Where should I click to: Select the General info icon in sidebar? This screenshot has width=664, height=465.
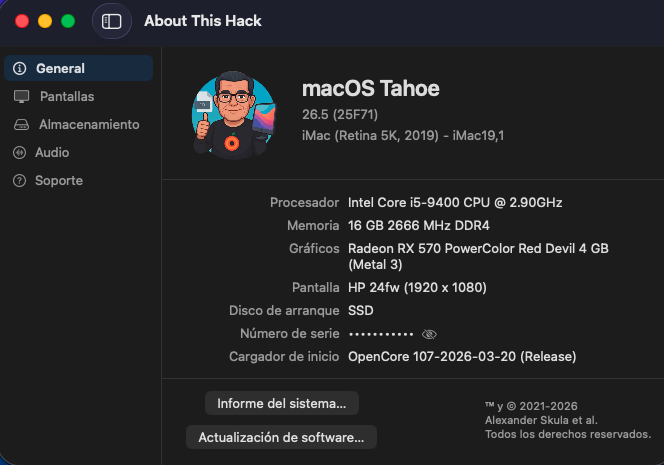19,68
